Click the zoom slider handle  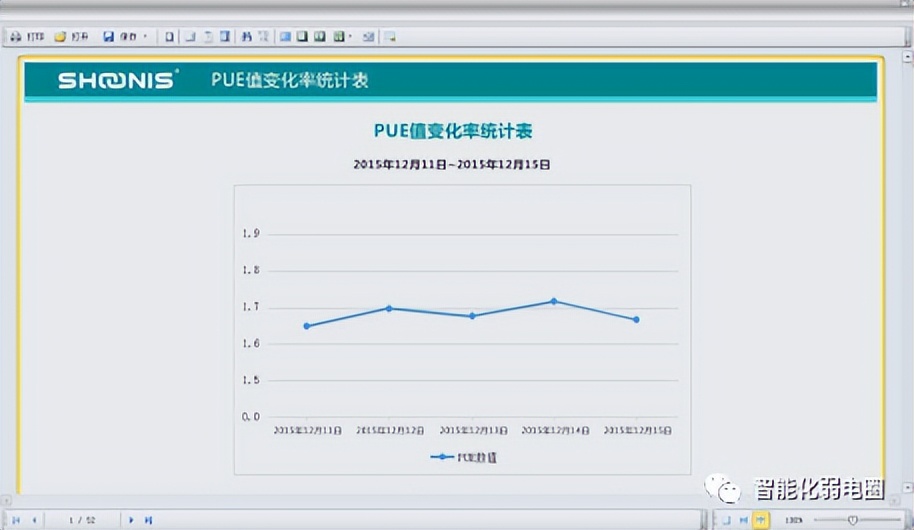[x=853, y=520]
